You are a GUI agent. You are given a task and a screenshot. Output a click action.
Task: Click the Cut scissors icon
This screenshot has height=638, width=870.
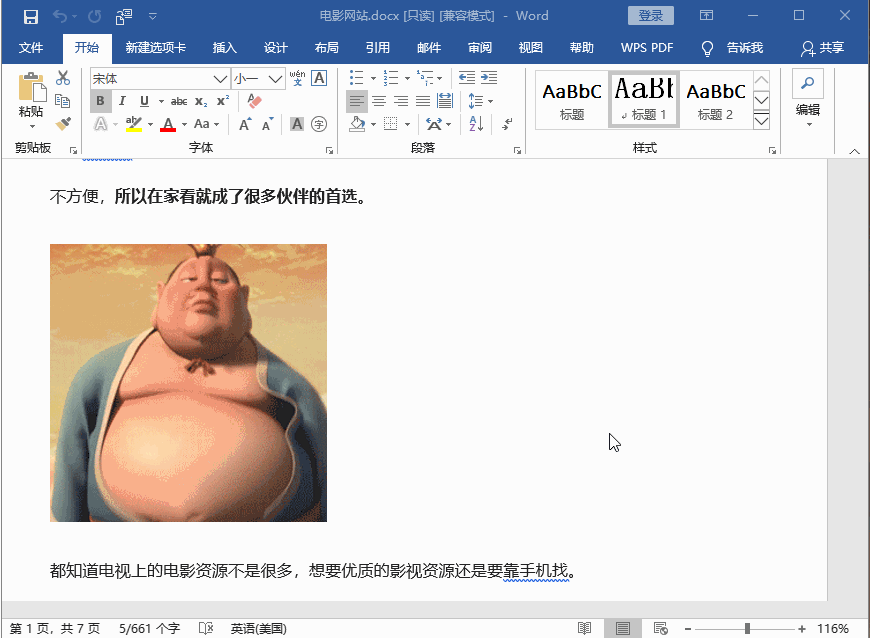(x=63, y=78)
